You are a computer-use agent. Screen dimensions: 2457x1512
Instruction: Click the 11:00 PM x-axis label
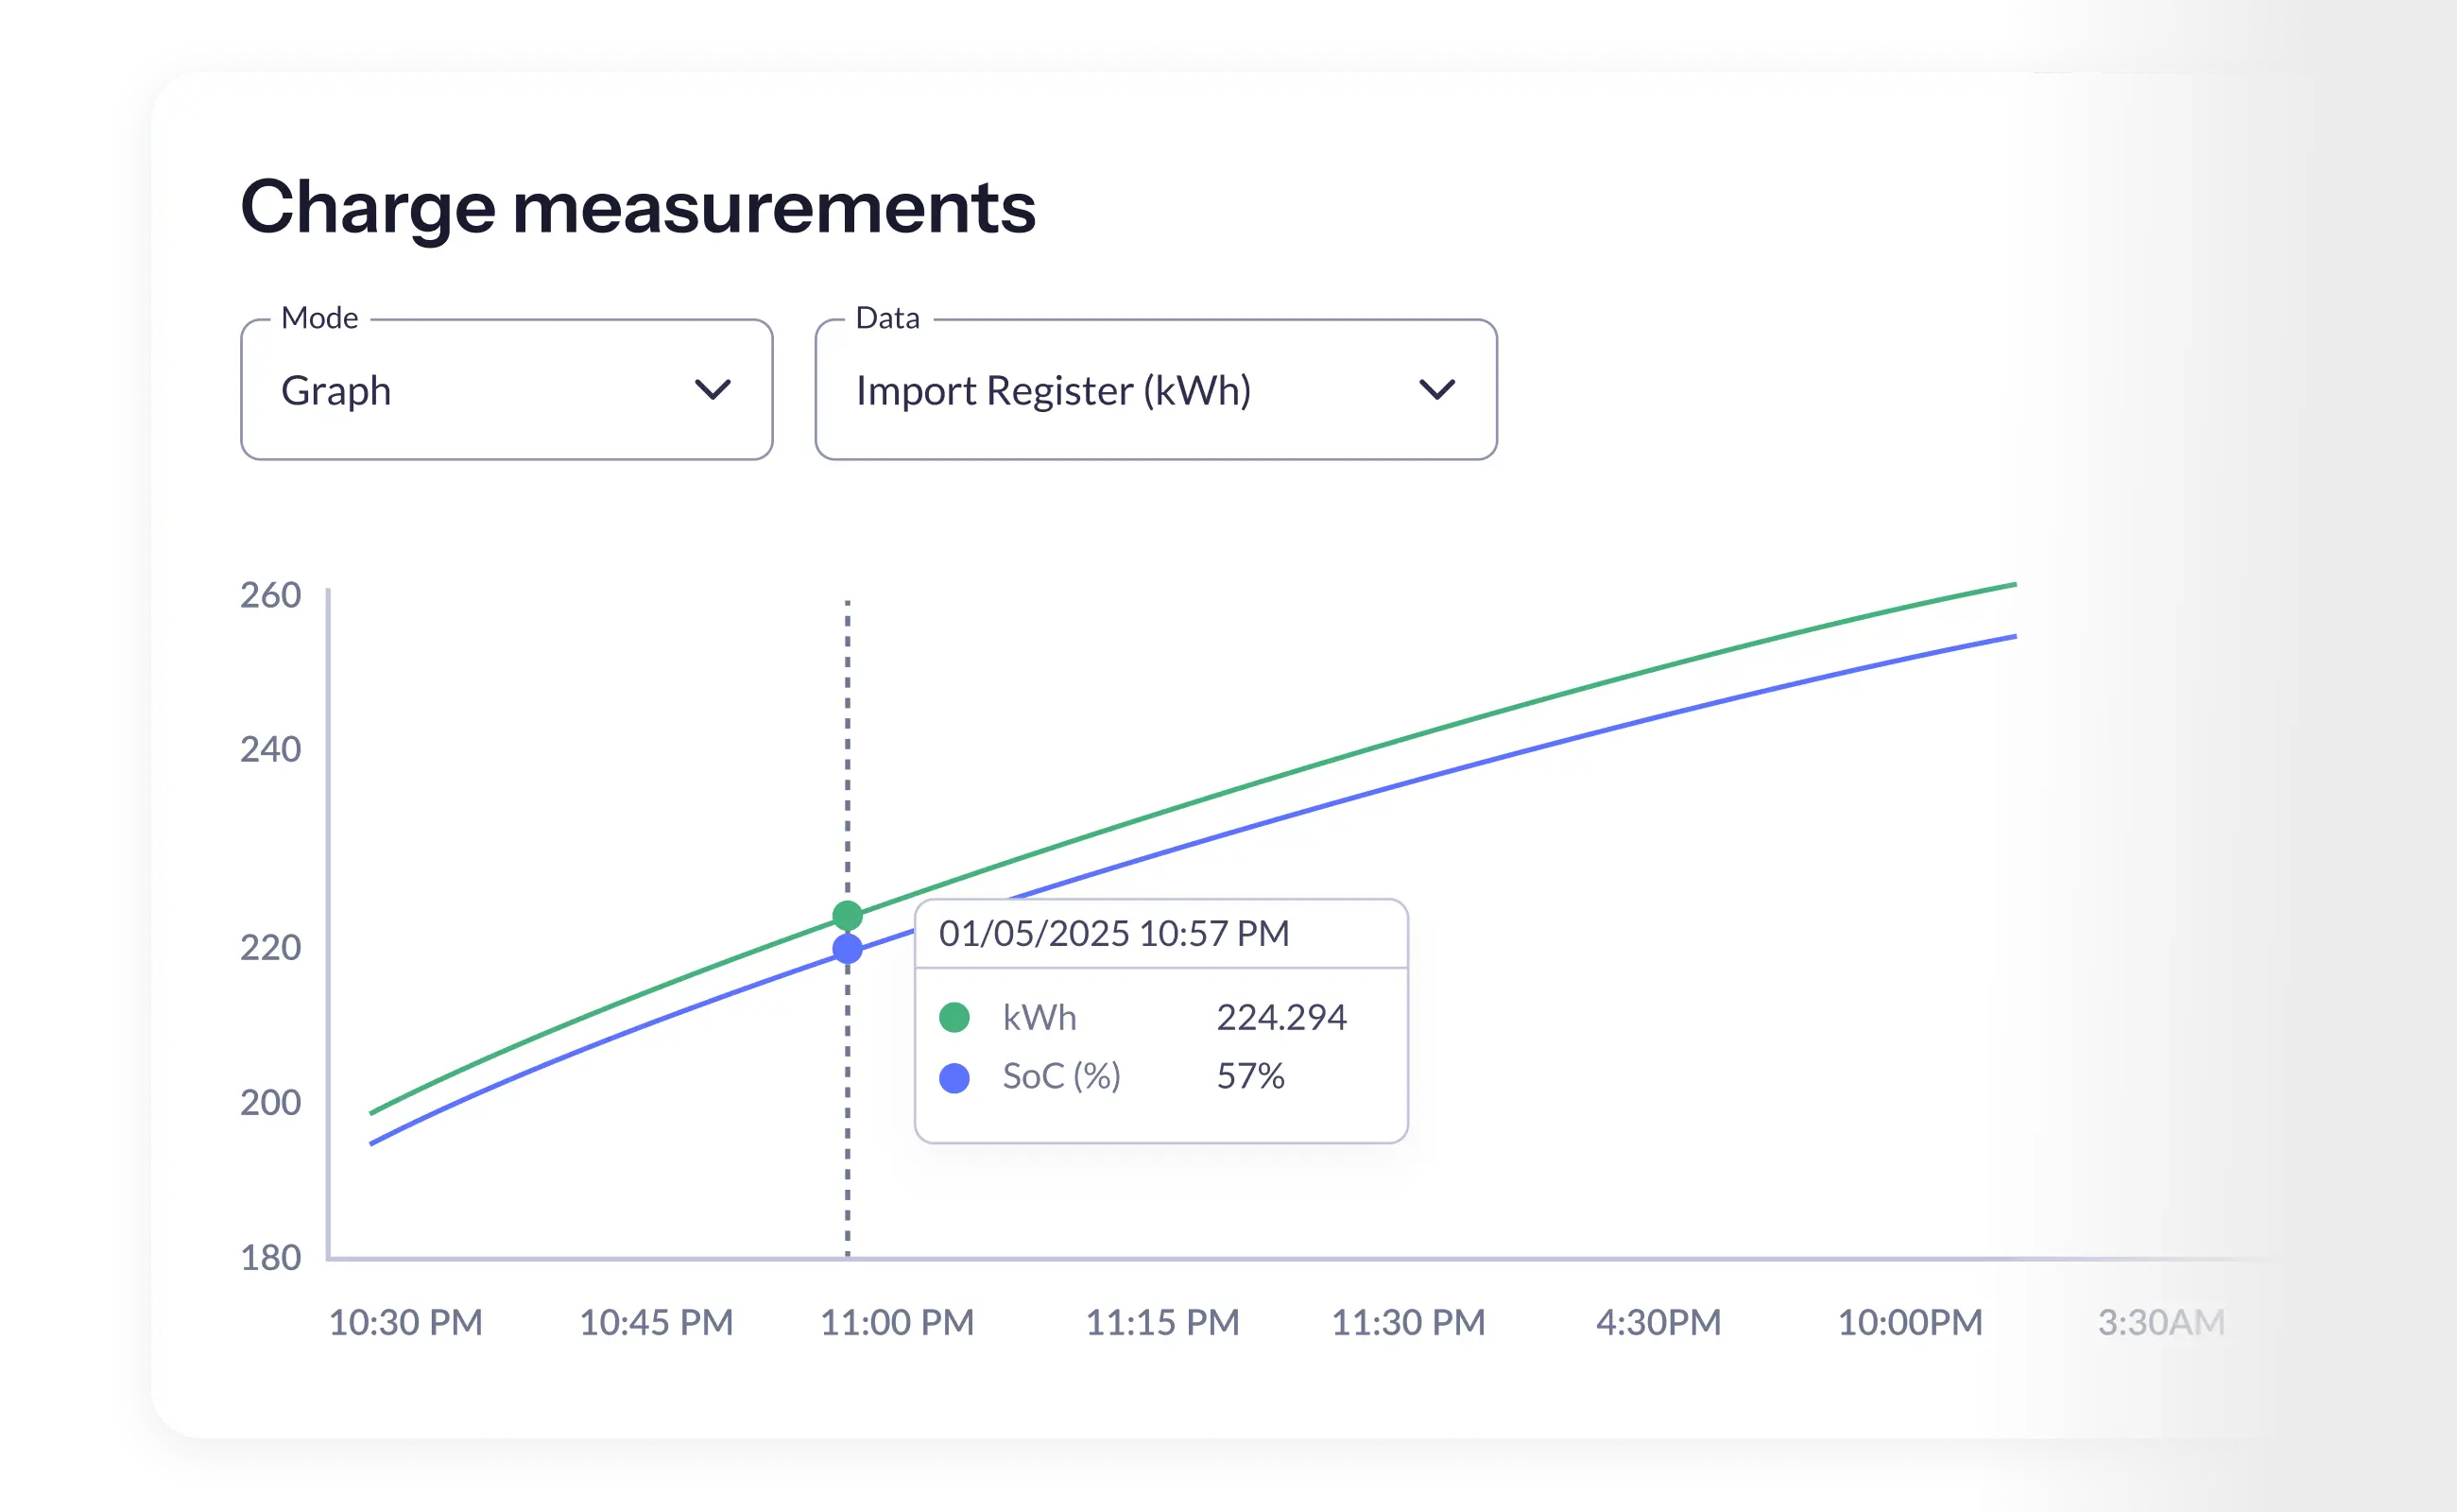[x=897, y=1323]
